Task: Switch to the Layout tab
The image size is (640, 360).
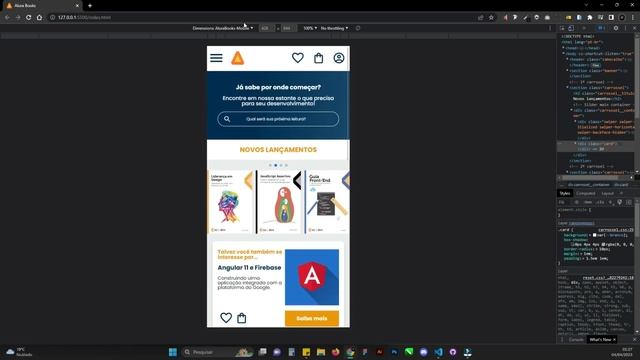Action: click(607, 193)
